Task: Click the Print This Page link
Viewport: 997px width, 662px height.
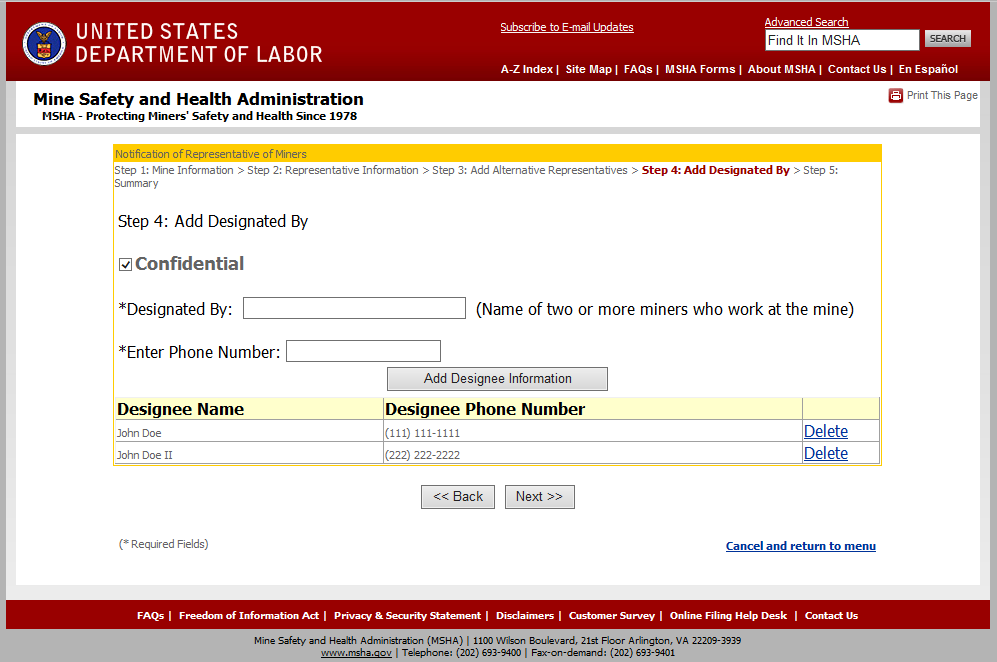Action: (942, 95)
